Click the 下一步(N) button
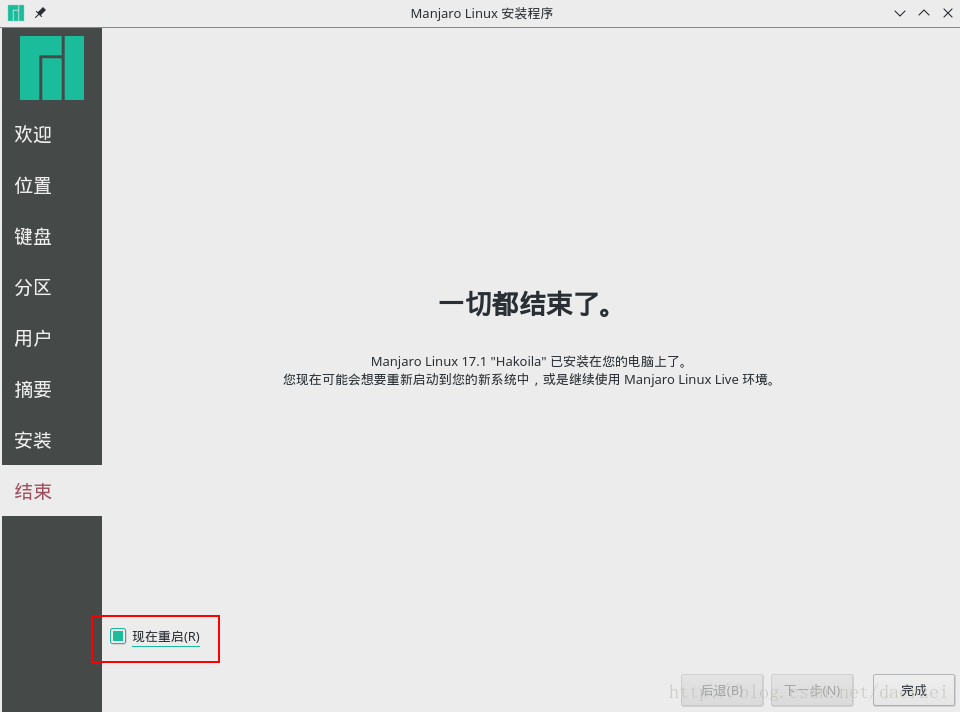 coord(812,691)
